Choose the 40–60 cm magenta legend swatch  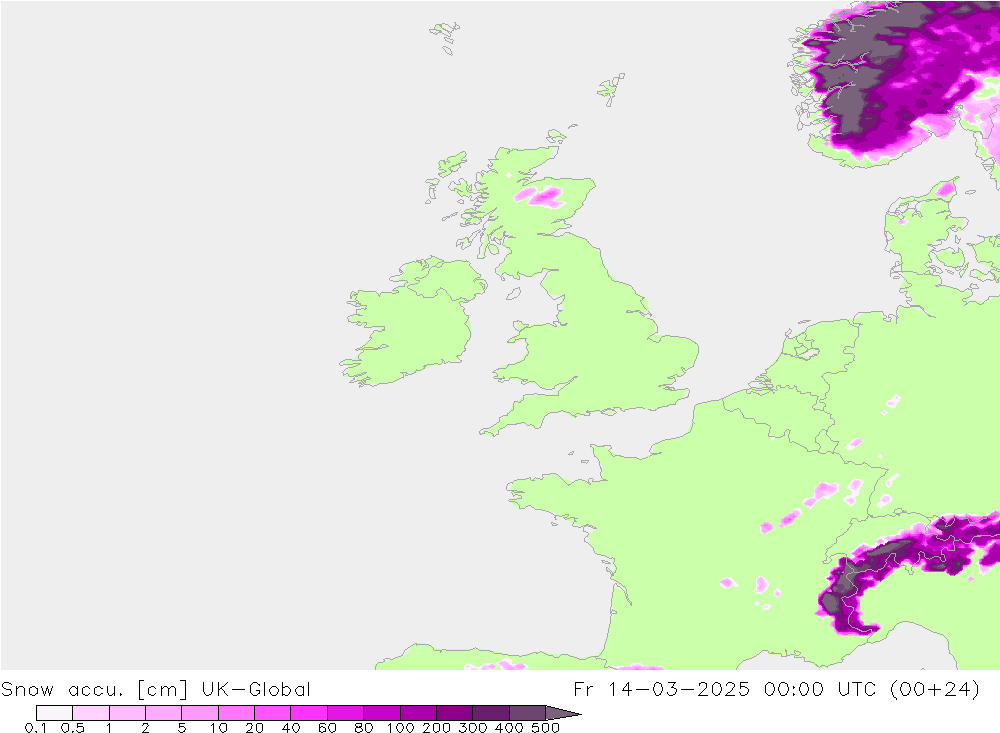309,713
